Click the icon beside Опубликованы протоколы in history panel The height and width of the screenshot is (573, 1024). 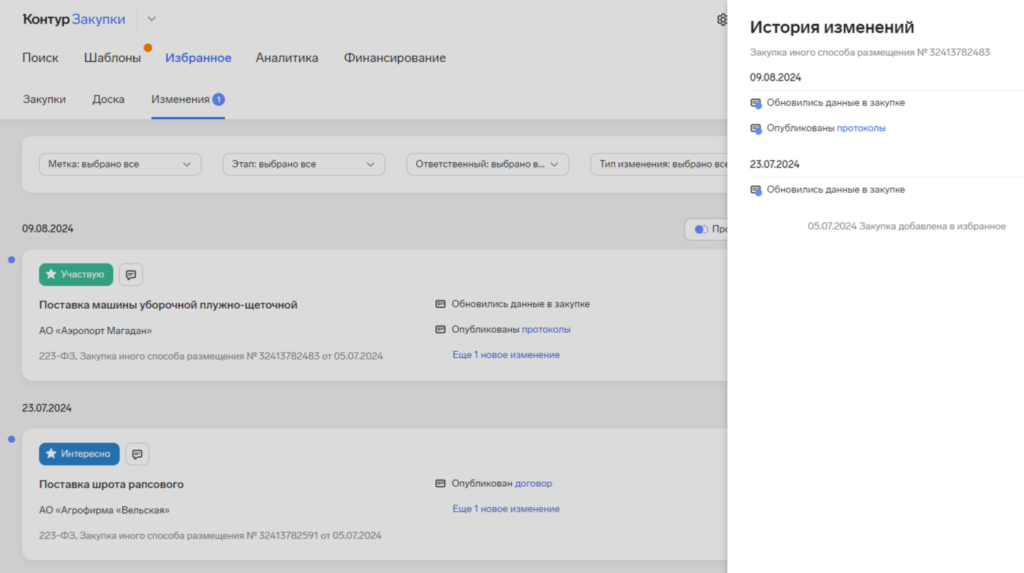[x=756, y=128]
